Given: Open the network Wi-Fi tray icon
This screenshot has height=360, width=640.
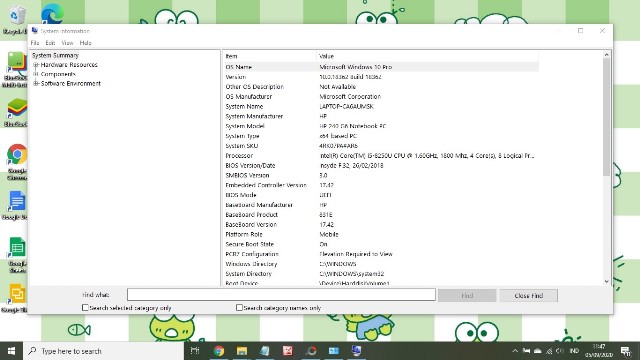Looking at the screenshot, I should (x=549, y=351).
